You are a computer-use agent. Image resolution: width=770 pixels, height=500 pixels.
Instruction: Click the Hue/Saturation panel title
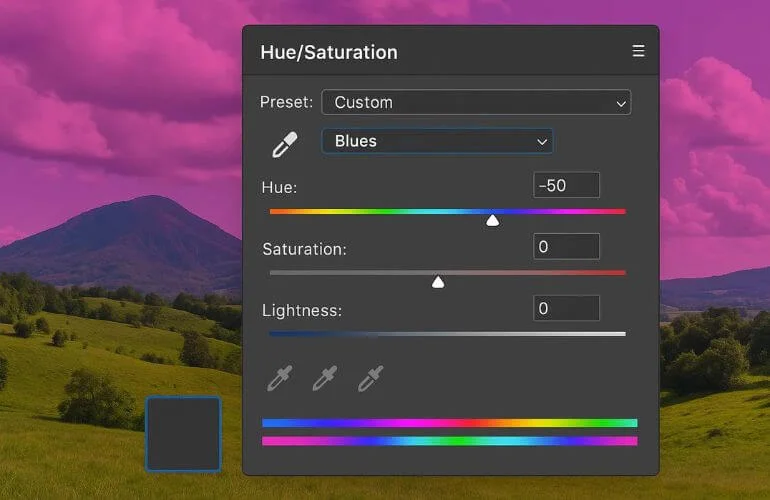[x=328, y=53]
